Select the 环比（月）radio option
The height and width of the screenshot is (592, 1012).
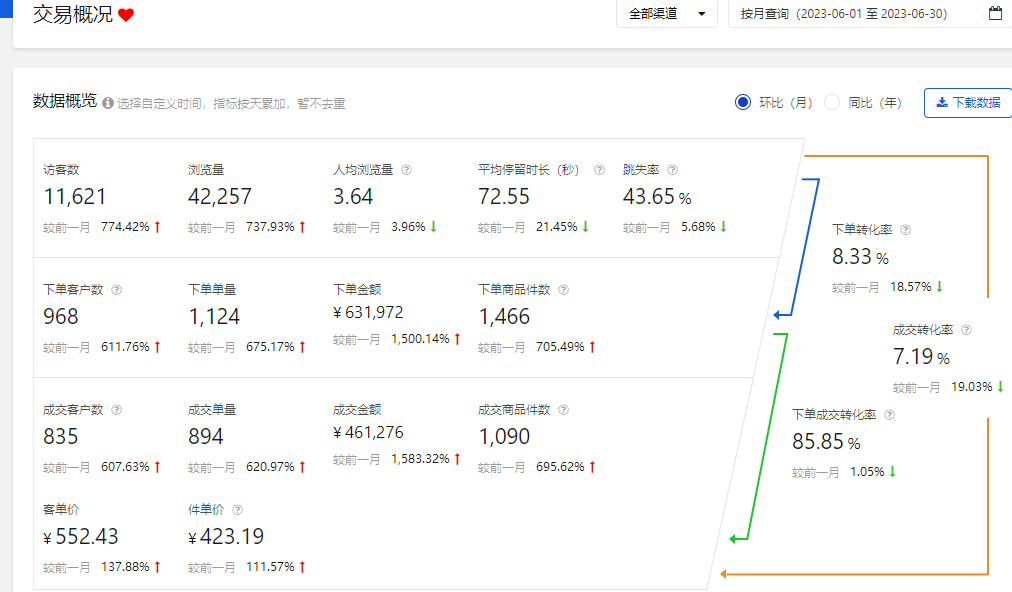click(742, 102)
